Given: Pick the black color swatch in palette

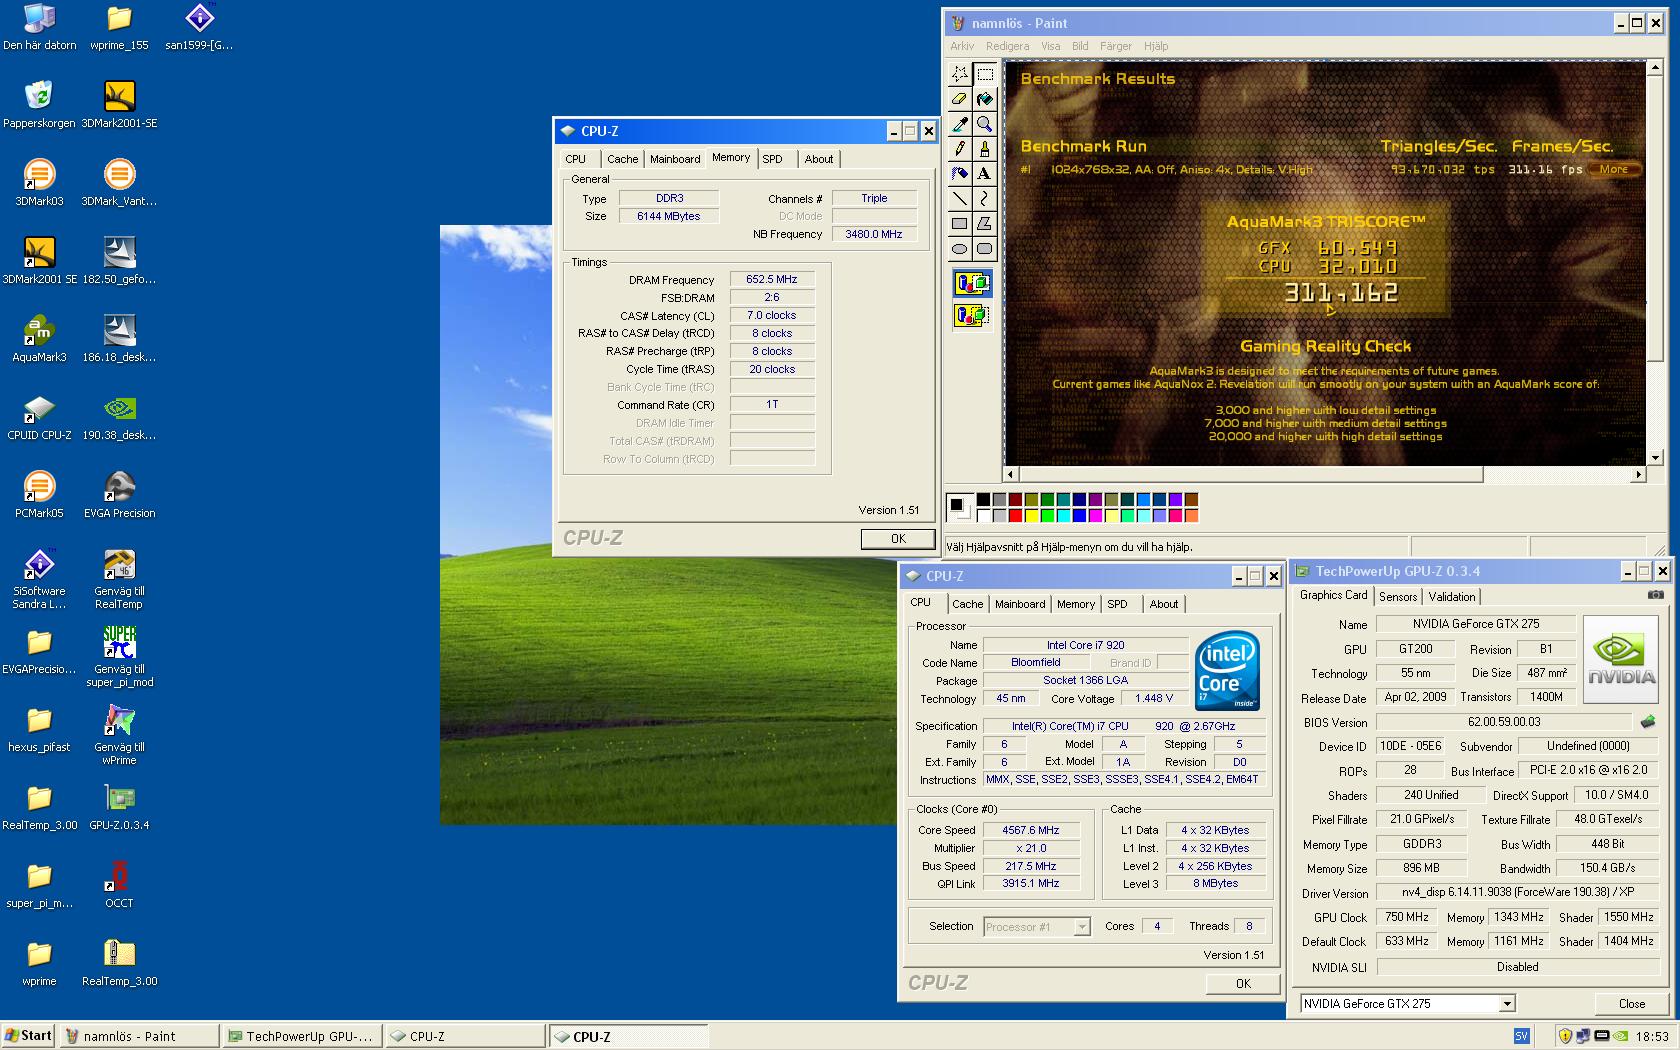Looking at the screenshot, I should click(983, 500).
